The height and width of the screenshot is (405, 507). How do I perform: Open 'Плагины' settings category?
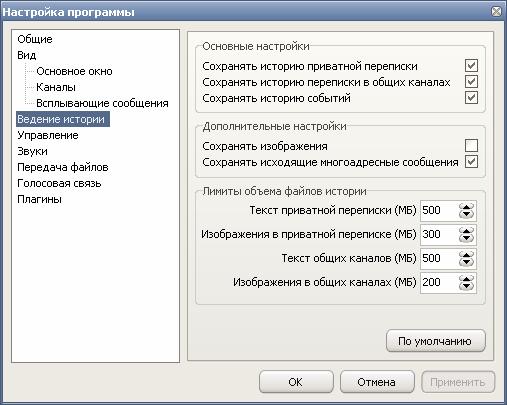click(x=39, y=199)
